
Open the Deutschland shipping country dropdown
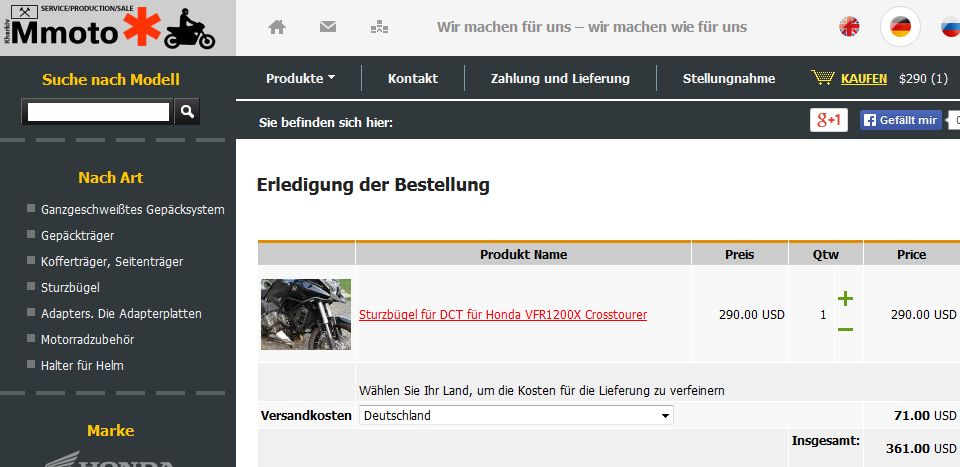(516, 416)
